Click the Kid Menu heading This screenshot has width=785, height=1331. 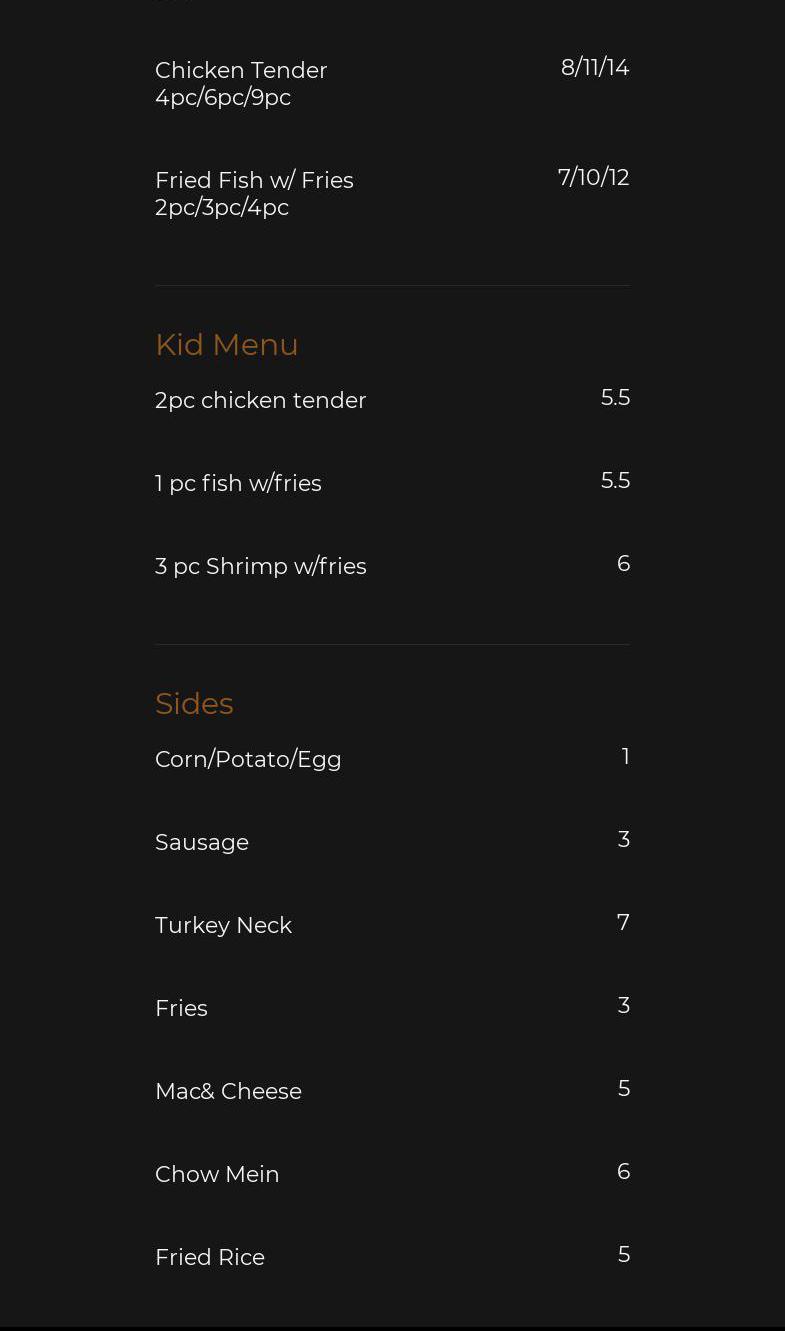(227, 345)
